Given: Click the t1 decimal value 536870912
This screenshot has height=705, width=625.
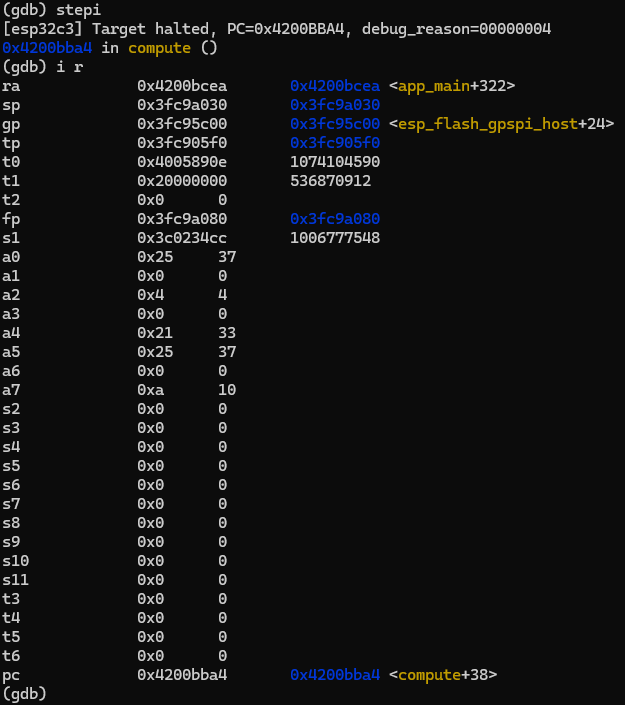Looking at the screenshot, I should pyautogui.click(x=330, y=181).
